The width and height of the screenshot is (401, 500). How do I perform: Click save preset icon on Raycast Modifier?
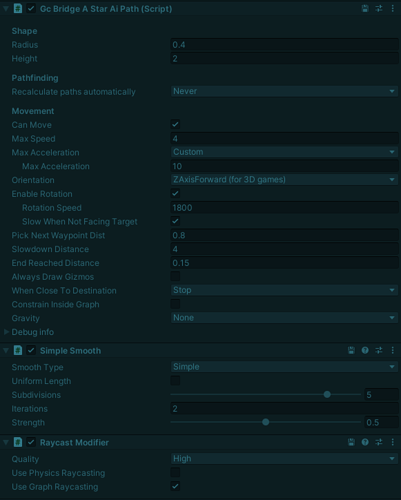coord(351,442)
